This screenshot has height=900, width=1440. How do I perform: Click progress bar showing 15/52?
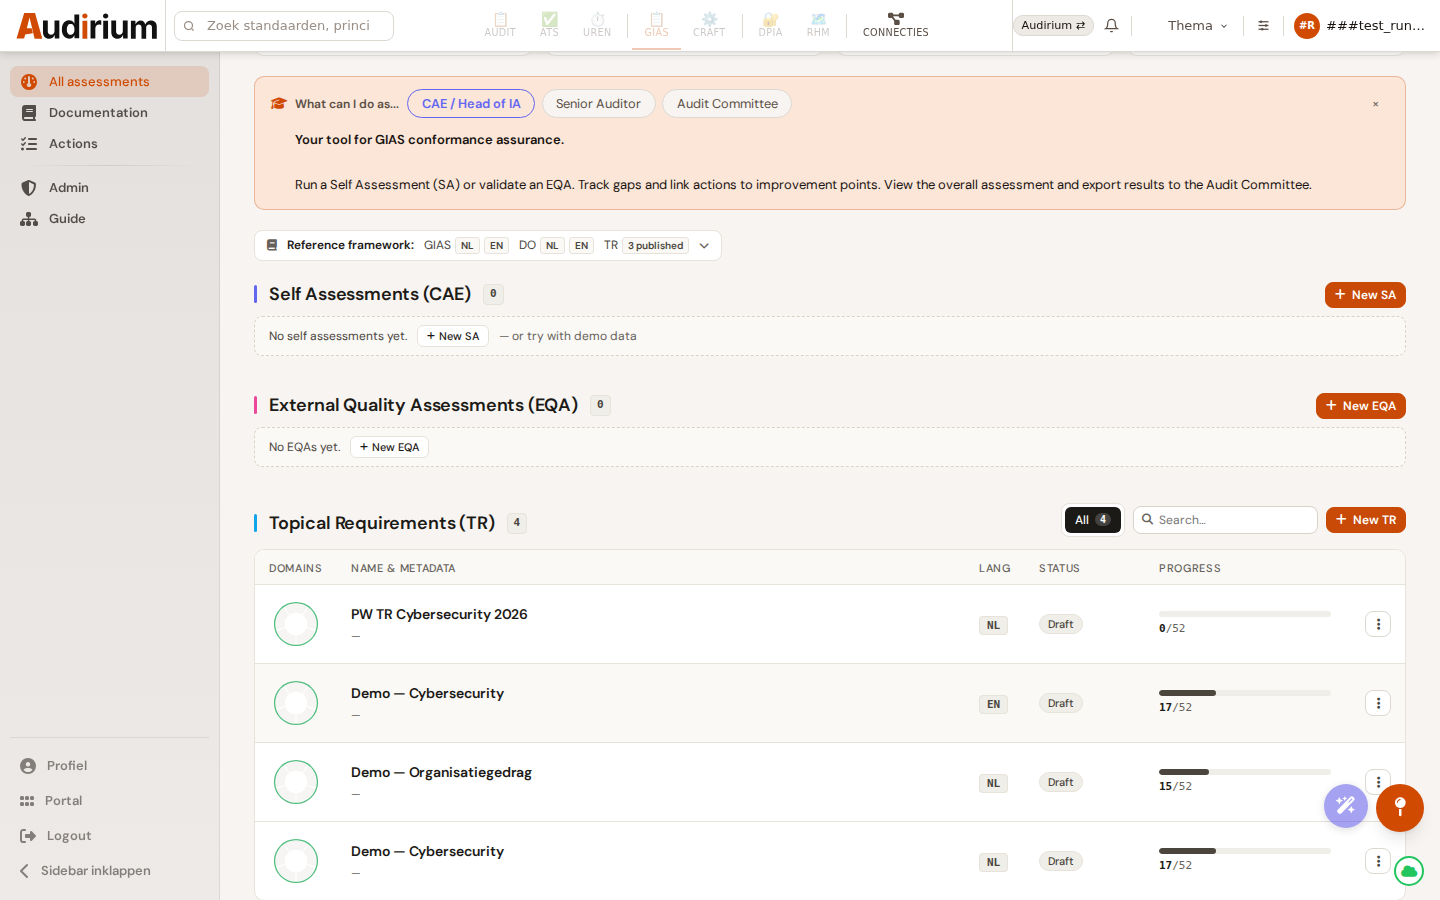(1245, 772)
